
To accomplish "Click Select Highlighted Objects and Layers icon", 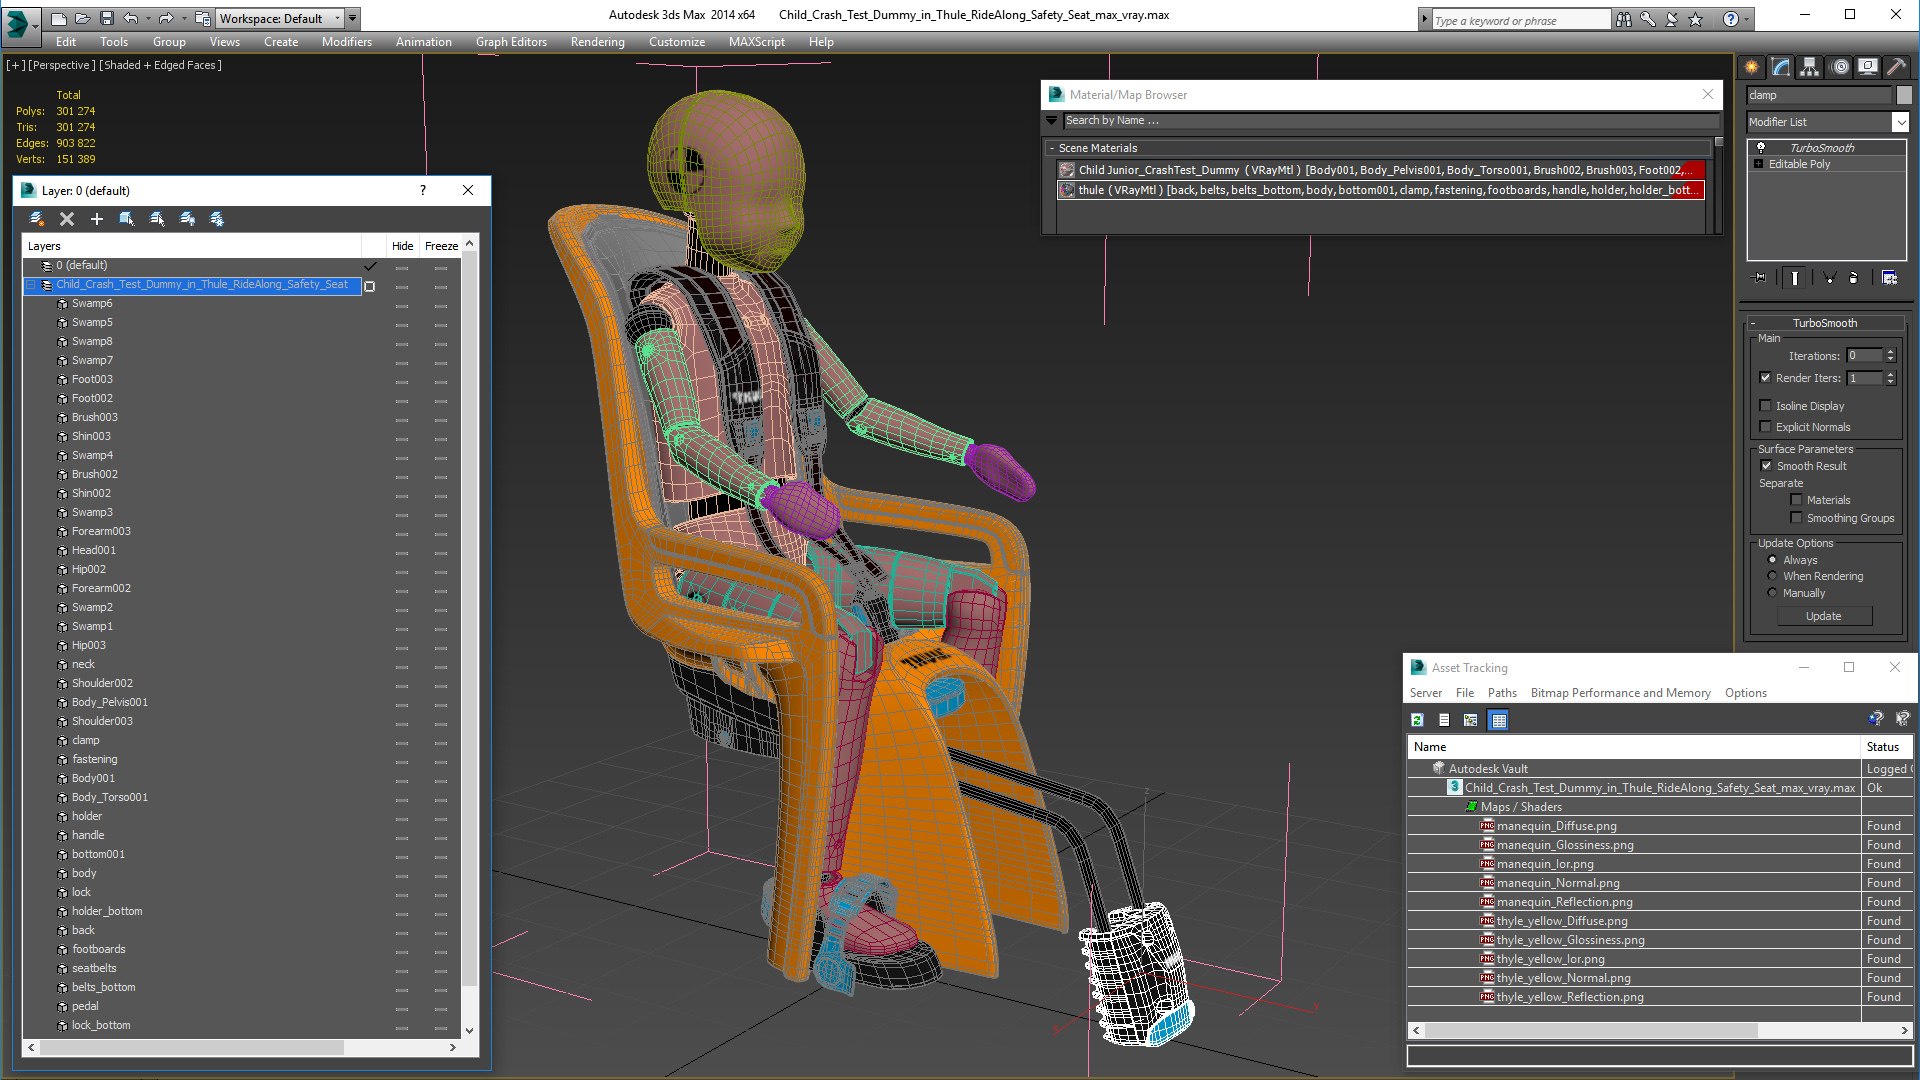I will (127, 218).
